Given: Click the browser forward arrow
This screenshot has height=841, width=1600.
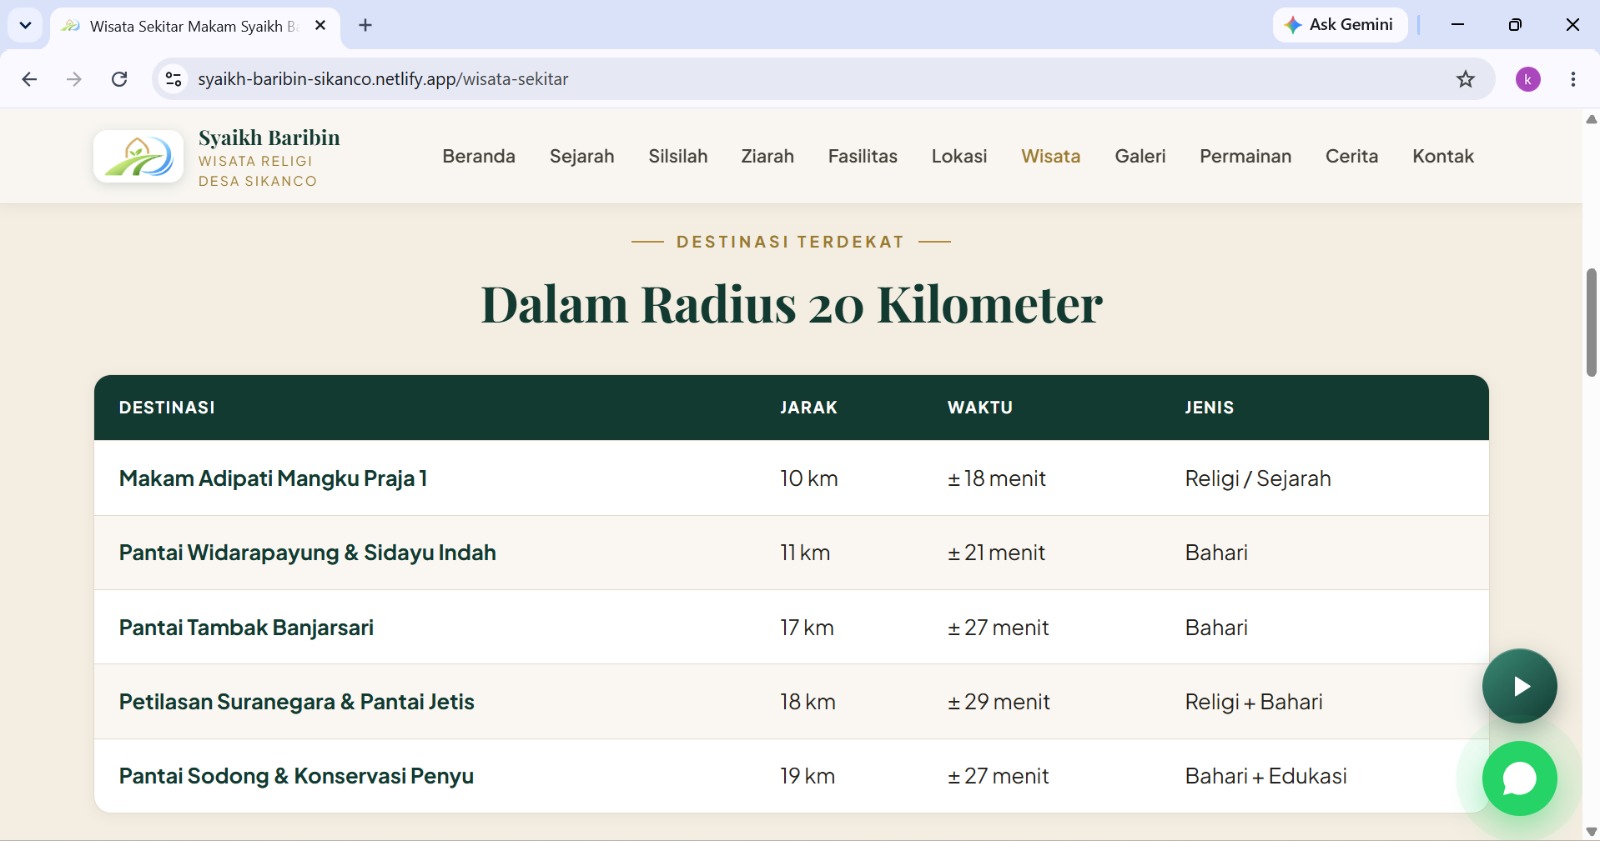Looking at the screenshot, I should [x=74, y=79].
